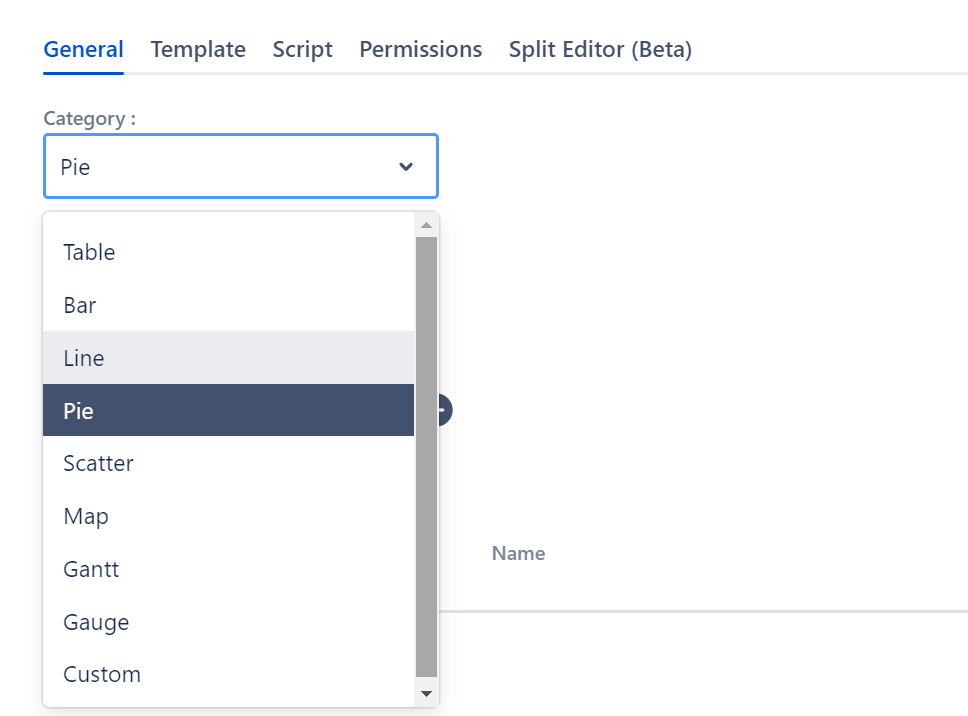Select the Map category
The height and width of the screenshot is (716, 968).
point(228,516)
